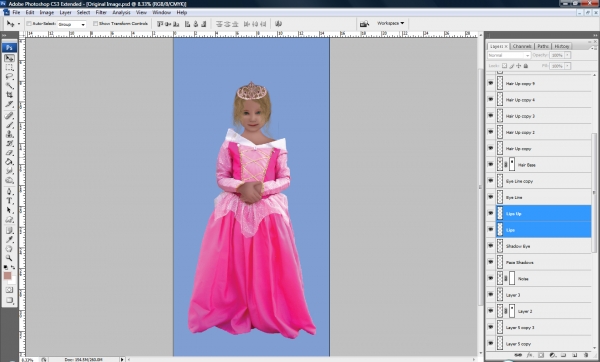Select the Shape tool
Viewport: 600px width, 362px height.
[x=9, y=219]
